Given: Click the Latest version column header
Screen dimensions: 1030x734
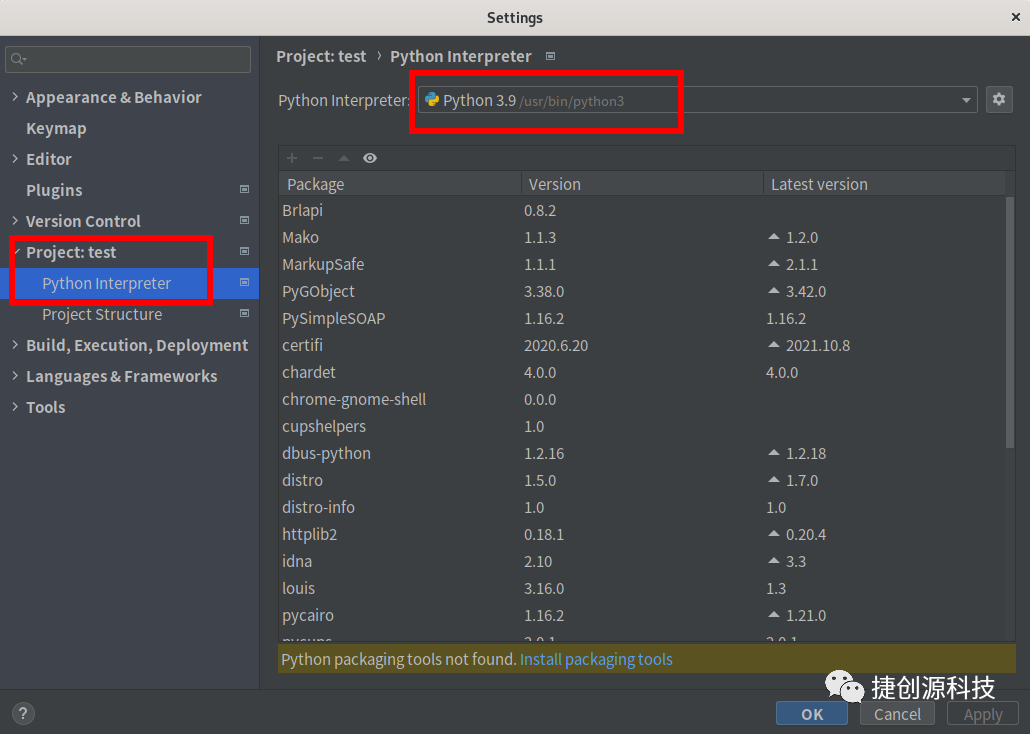Looking at the screenshot, I should pos(884,184).
